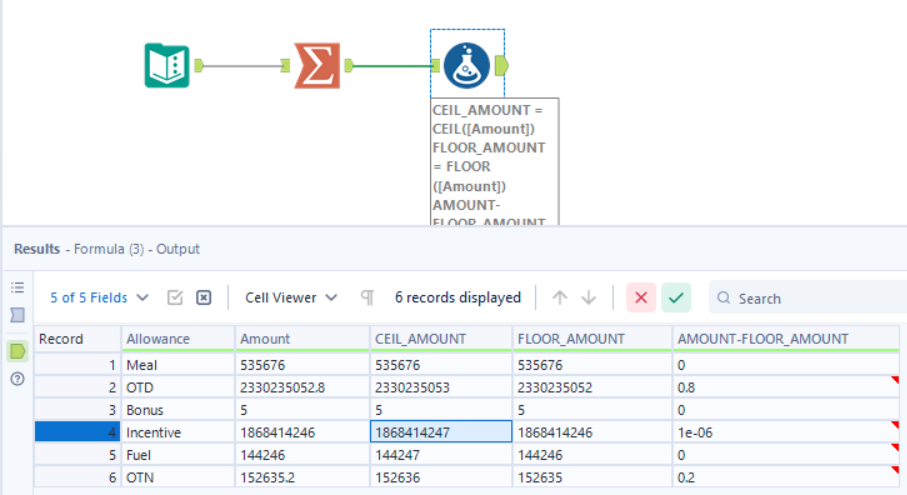Screen dimensions: 907x495
Task: Click the down arrow next record button
Action: click(x=589, y=298)
